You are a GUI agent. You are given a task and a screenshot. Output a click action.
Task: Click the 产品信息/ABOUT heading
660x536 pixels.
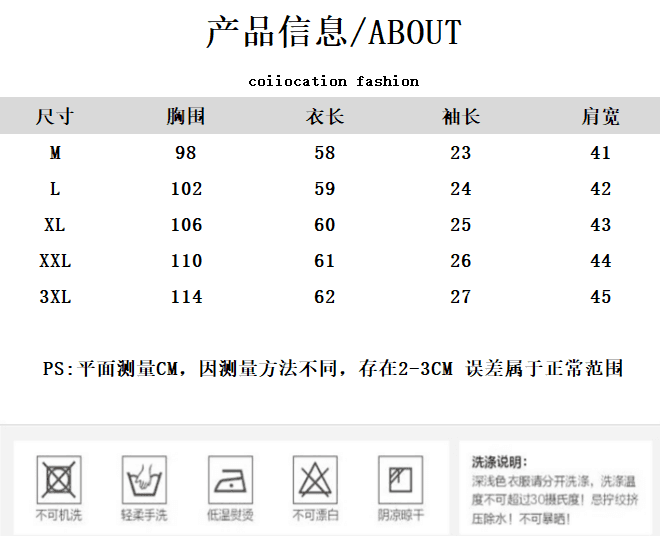pos(334,32)
